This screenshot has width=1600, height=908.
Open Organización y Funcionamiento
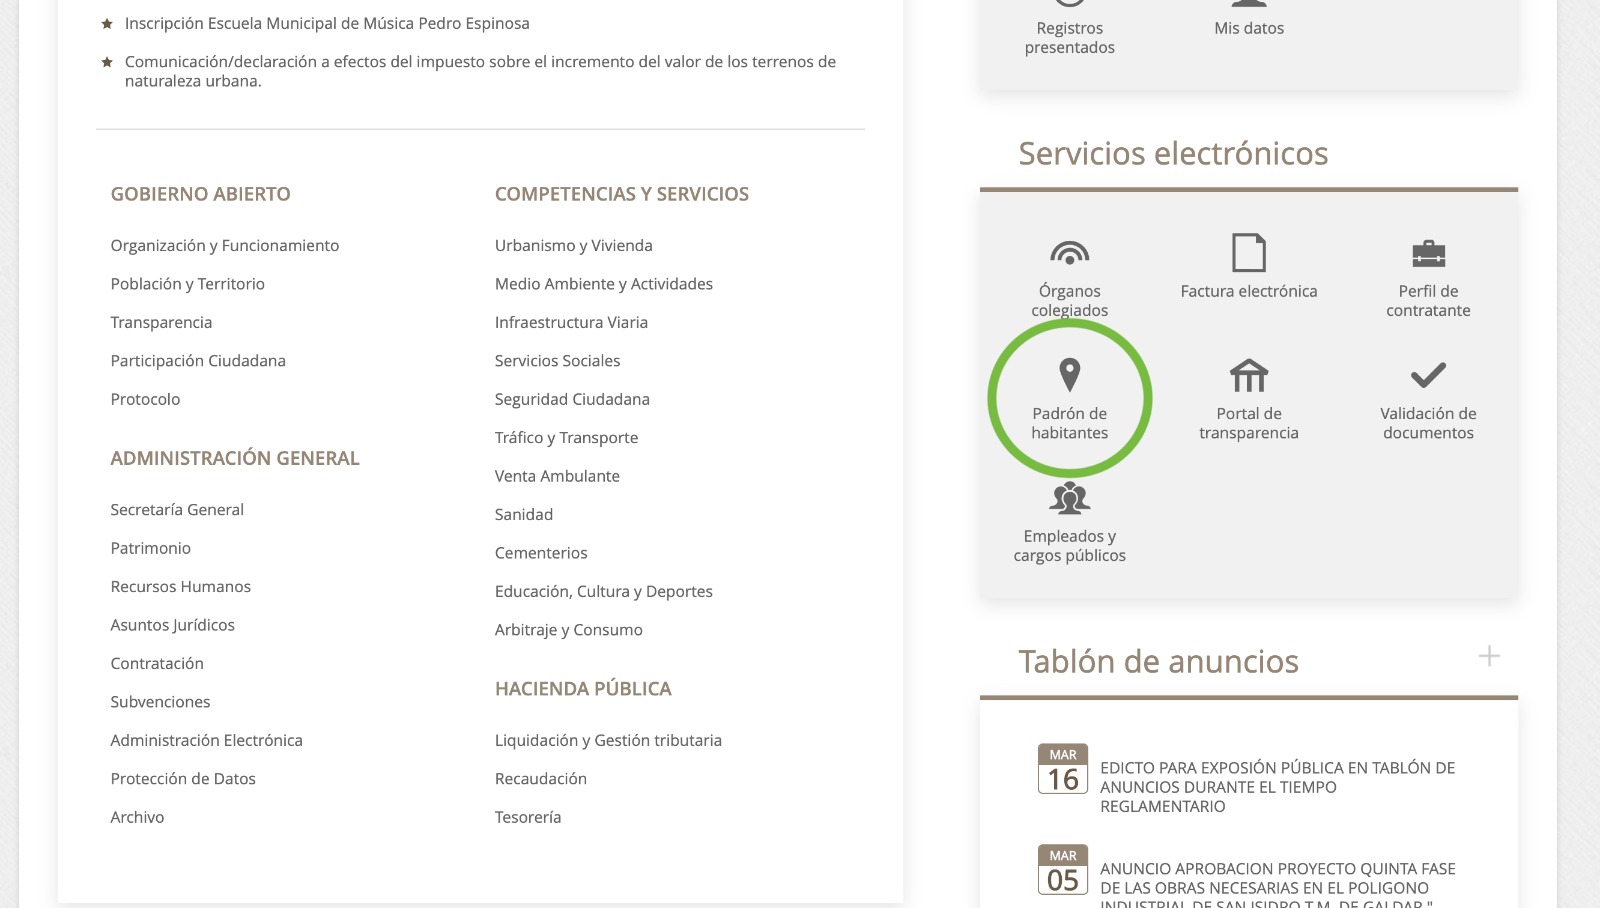[225, 245]
